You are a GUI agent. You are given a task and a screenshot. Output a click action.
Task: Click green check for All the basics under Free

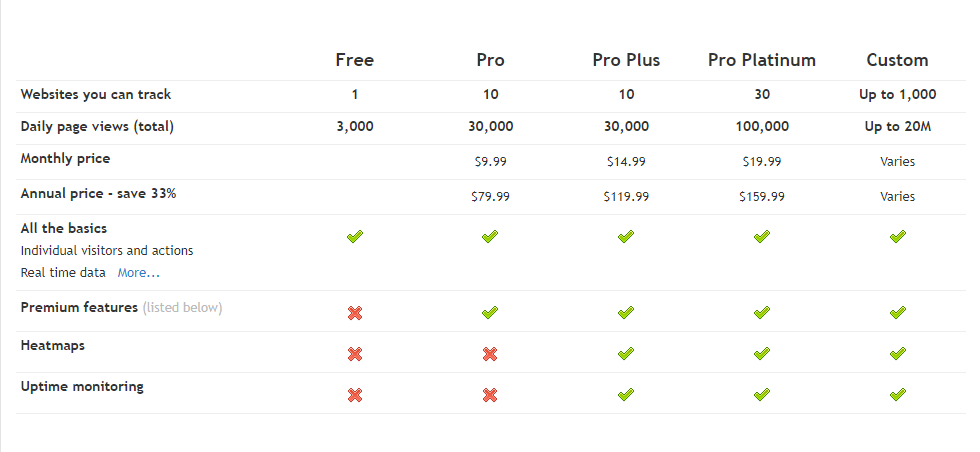(355, 236)
